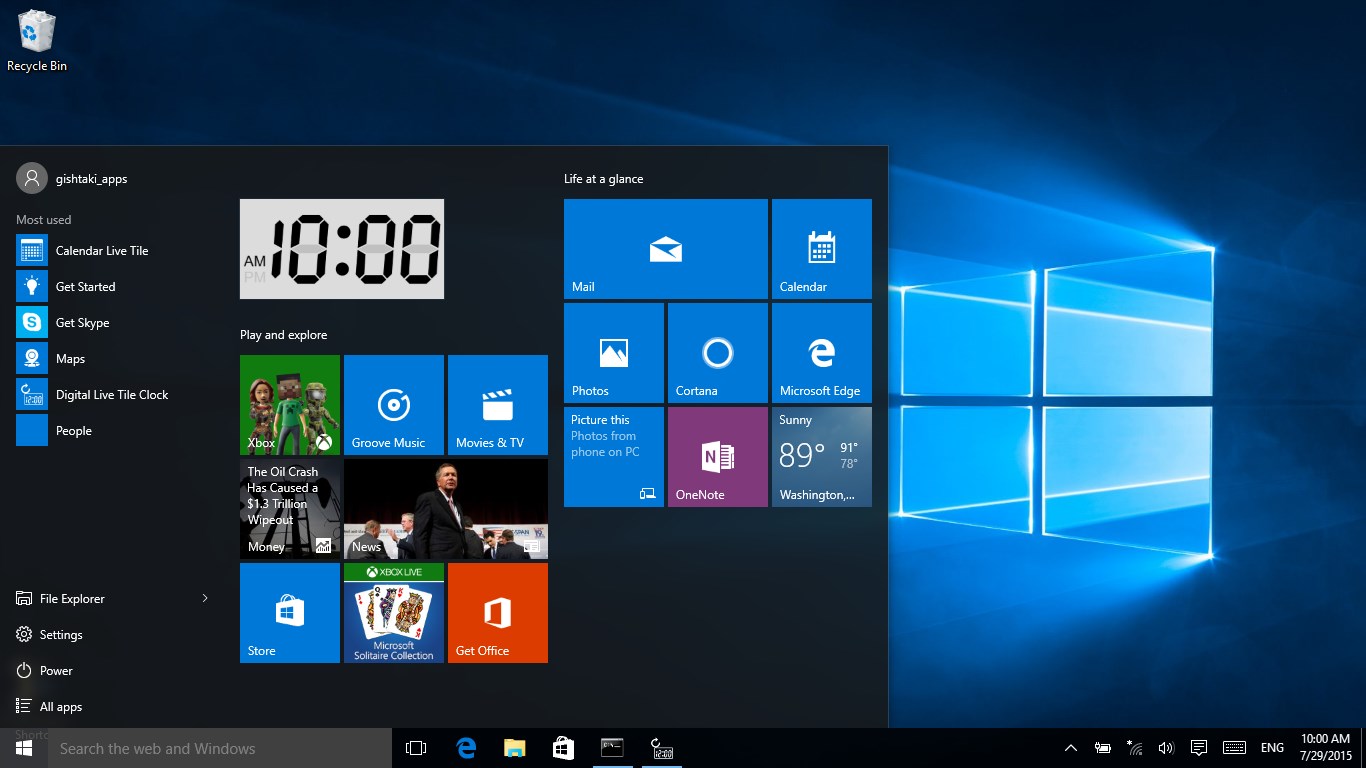Select Get Started from Most used
This screenshot has height=768, width=1366.
point(86,286)
